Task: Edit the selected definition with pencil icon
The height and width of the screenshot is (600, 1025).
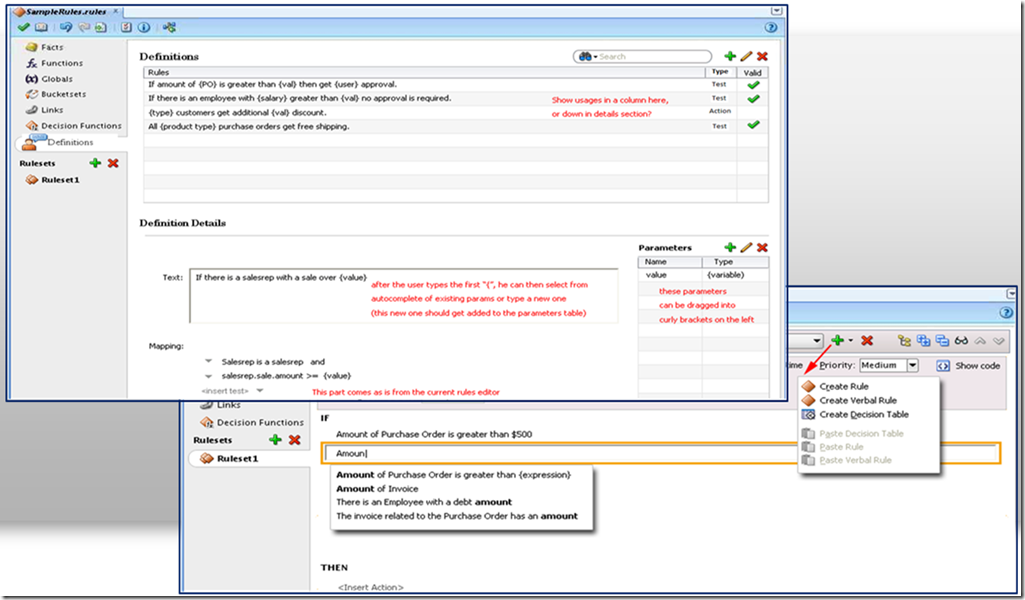Action: click(746, 57)
